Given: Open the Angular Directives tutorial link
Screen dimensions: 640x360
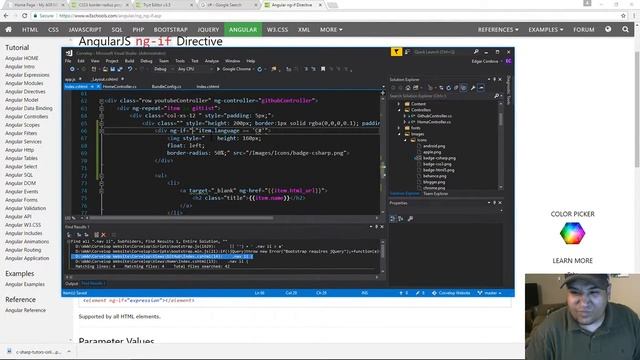Looking at the screenshot, I should (25, 91).
